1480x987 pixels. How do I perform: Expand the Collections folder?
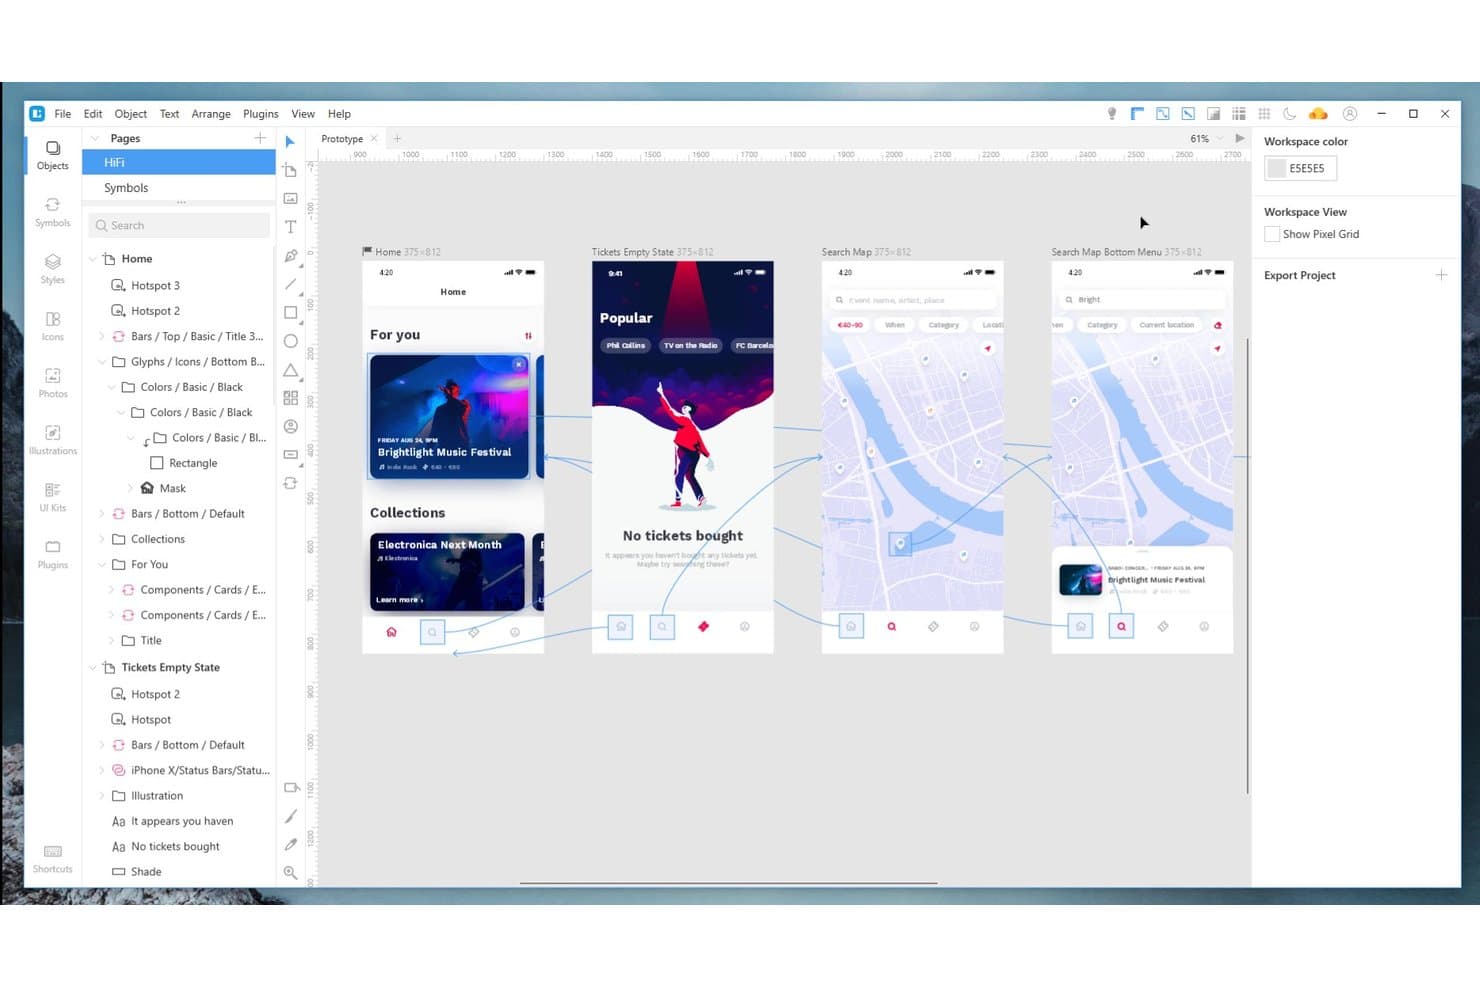coord(102,539)
